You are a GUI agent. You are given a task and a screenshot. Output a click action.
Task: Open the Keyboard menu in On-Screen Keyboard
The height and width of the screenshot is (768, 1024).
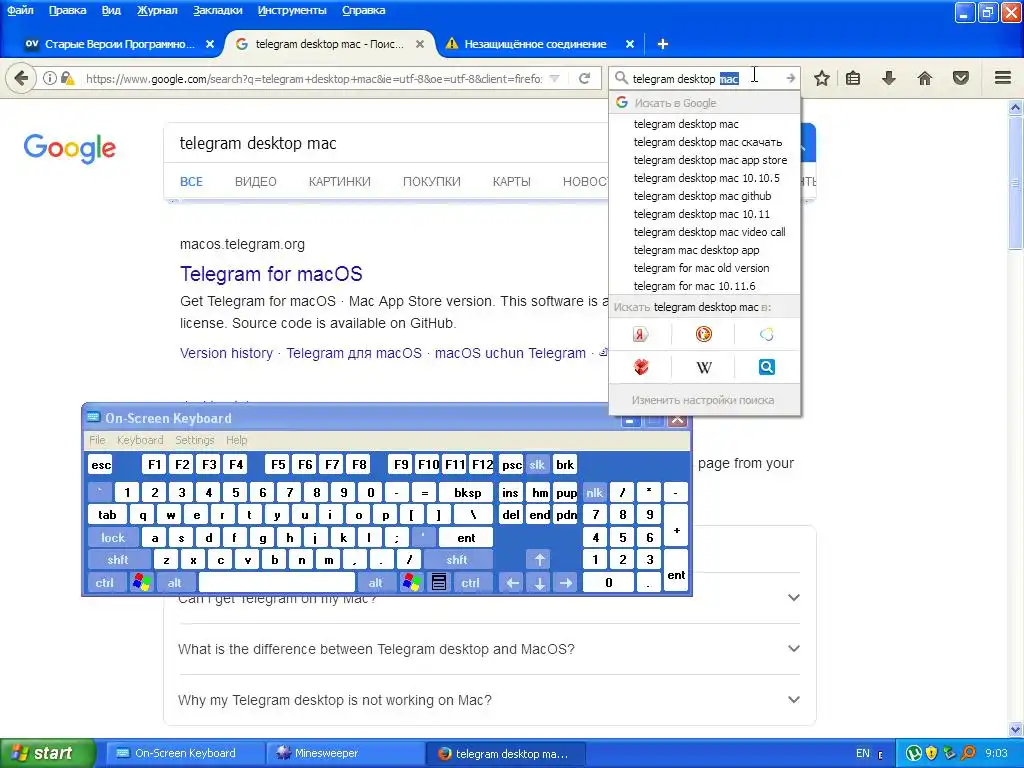tap(140, 440)
